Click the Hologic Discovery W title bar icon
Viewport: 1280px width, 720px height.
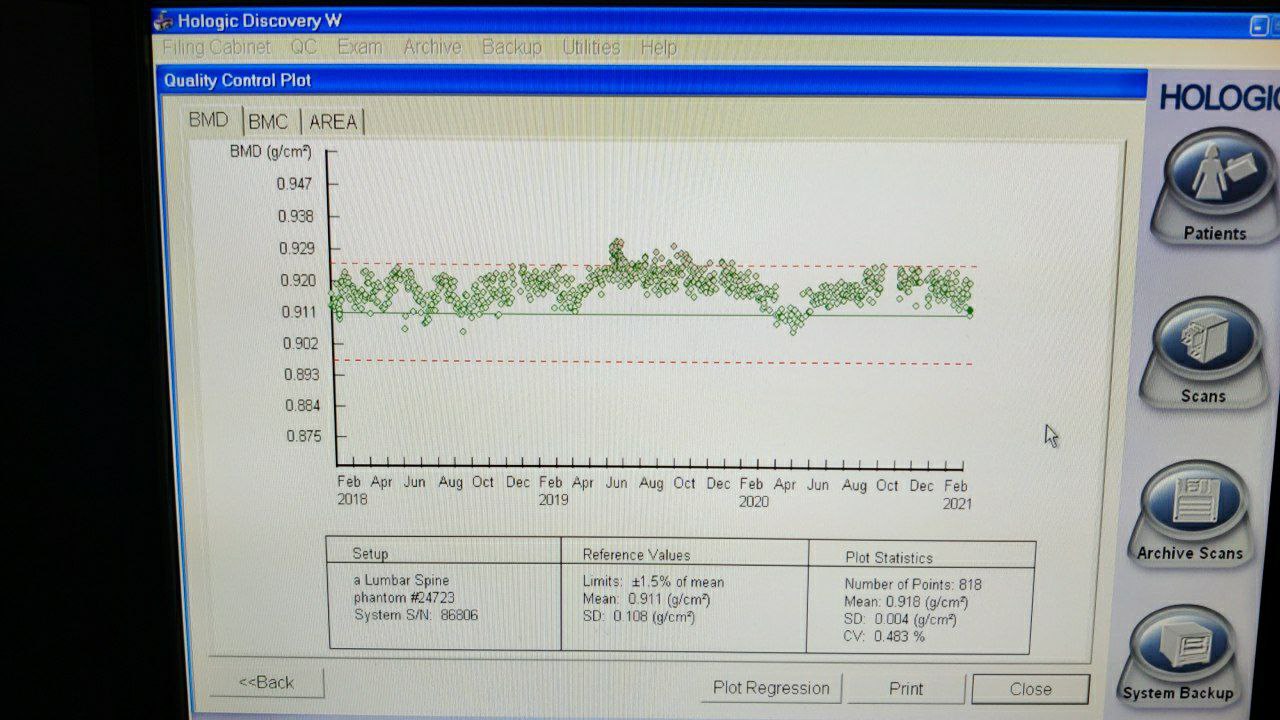(x=163, y=20)
